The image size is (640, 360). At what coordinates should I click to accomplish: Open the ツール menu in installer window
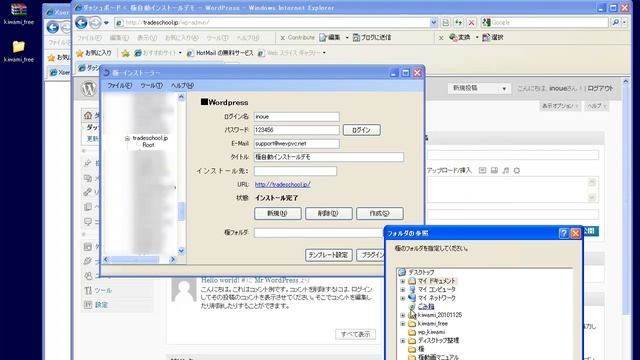coord(151,86)
